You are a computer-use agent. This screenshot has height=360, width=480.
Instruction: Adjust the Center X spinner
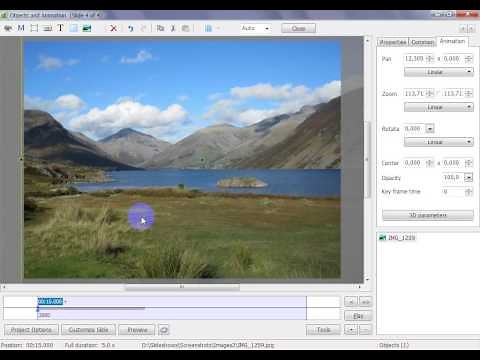(430, 163)
